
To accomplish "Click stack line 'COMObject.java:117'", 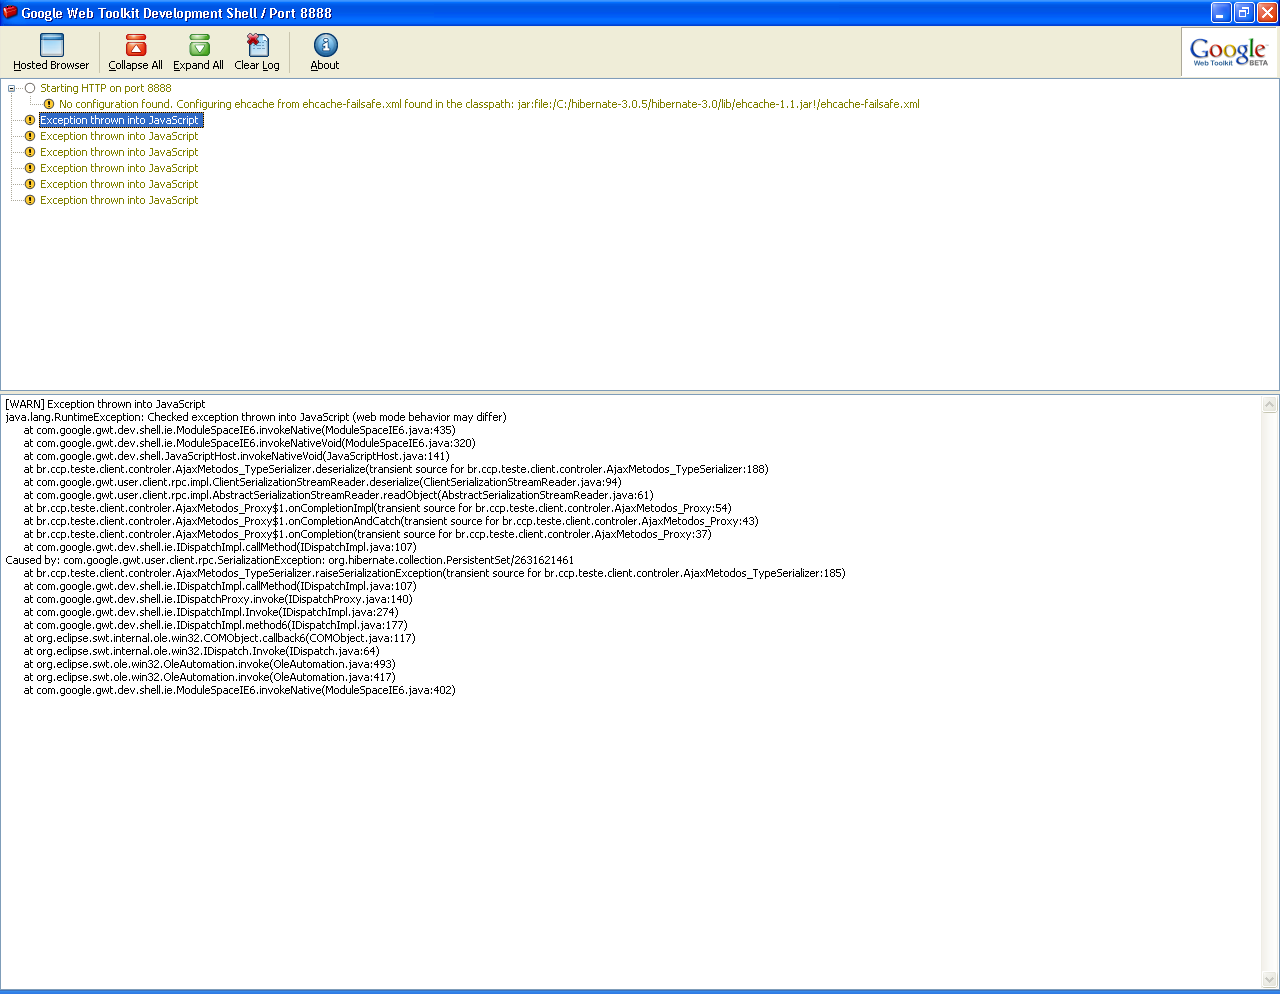I will (x=220, y=638).
